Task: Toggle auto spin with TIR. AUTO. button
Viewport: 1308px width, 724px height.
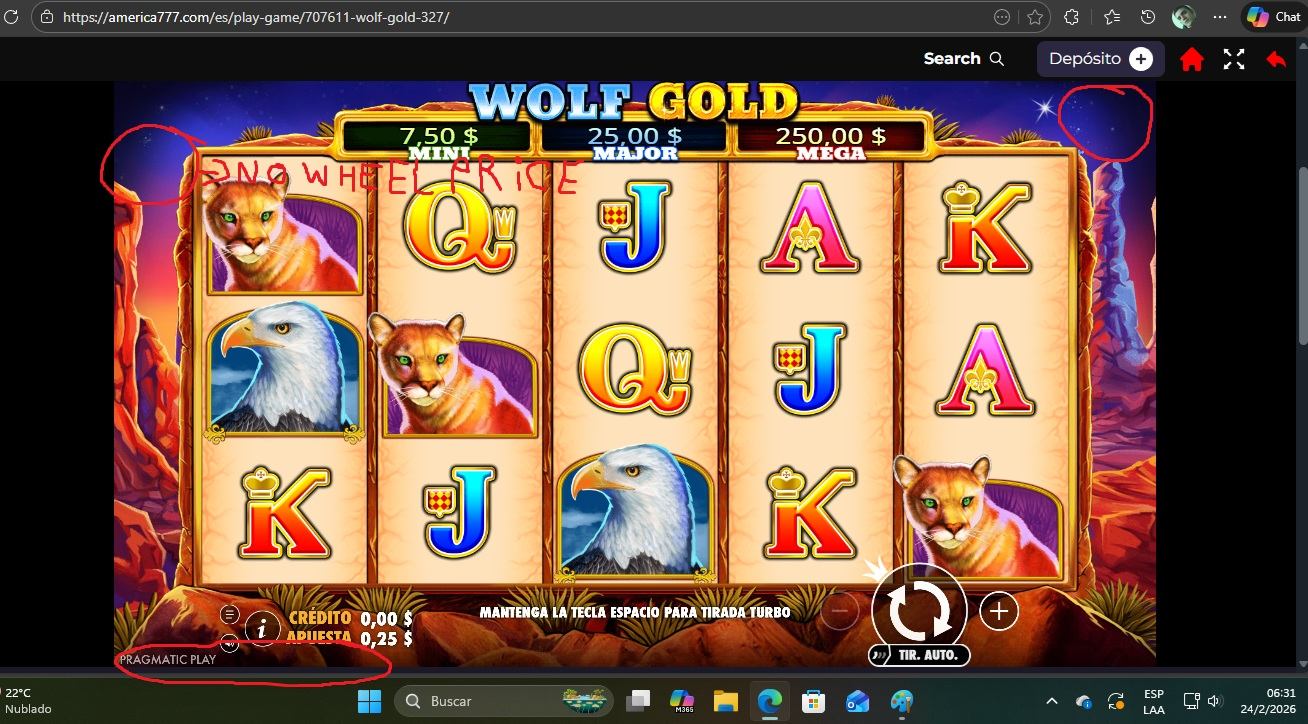Action: pyautogui.click(x=919, y=655)
